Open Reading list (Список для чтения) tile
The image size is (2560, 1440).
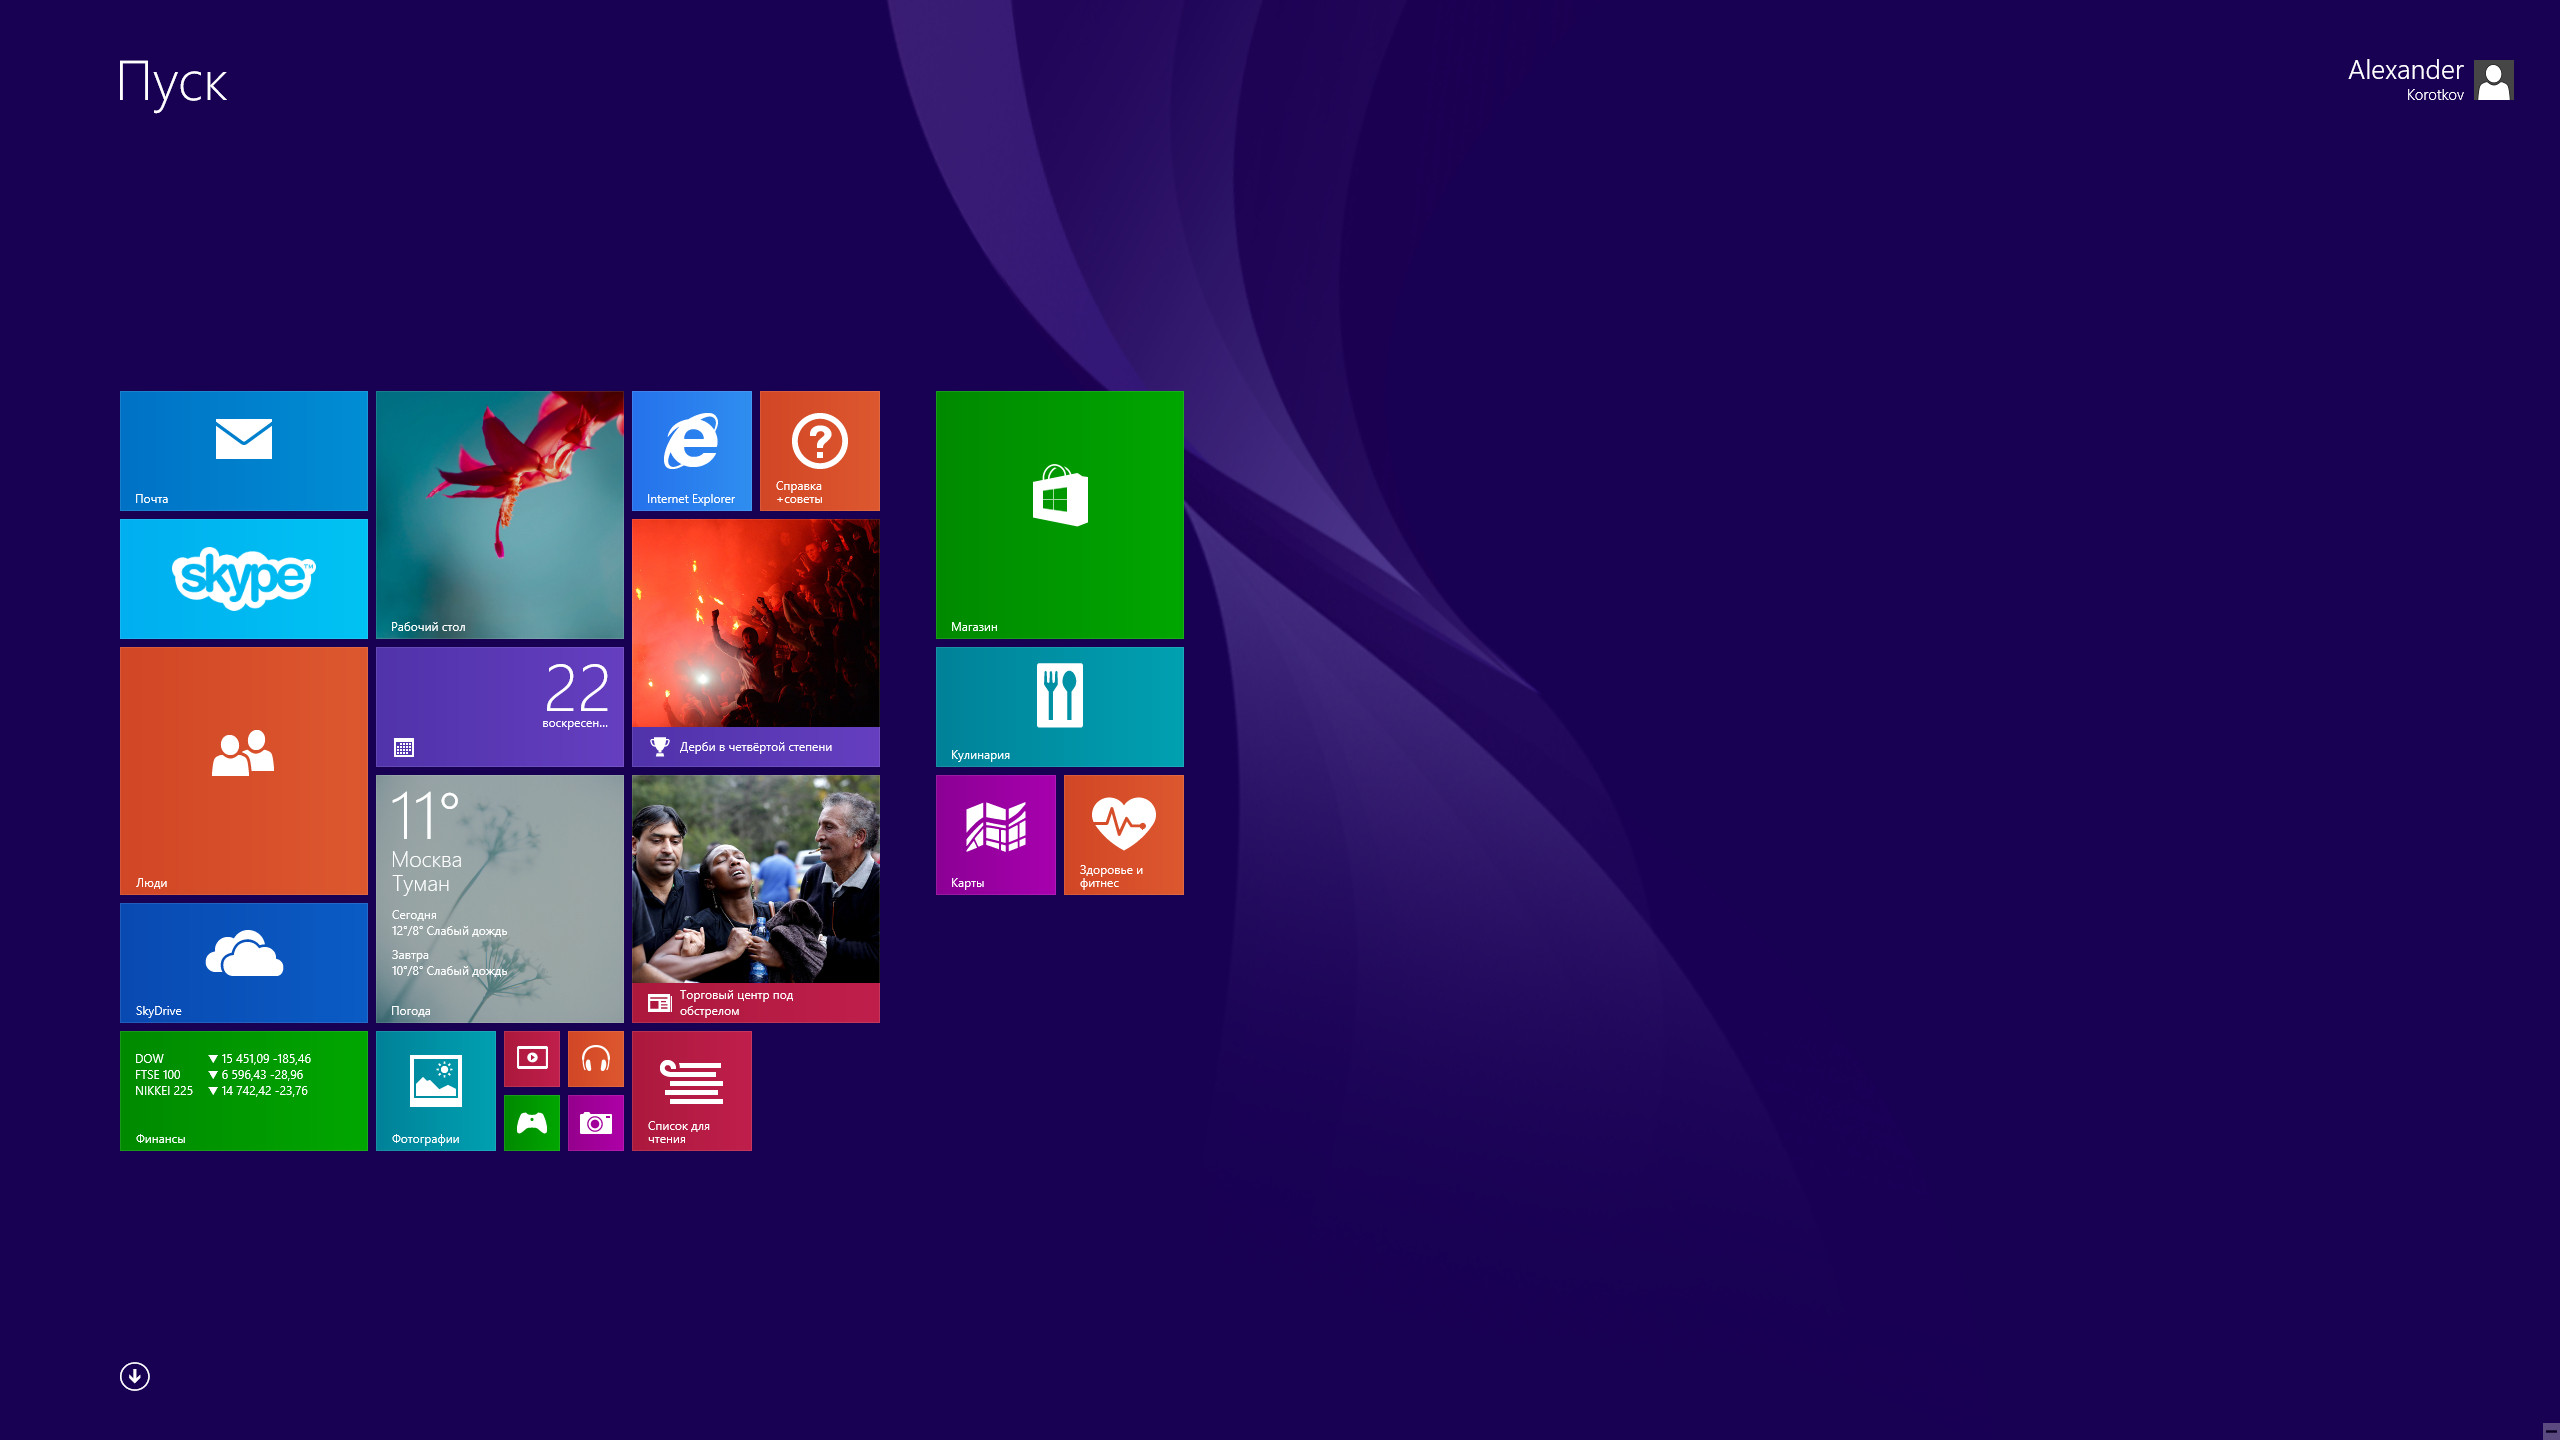point(691,1090)
